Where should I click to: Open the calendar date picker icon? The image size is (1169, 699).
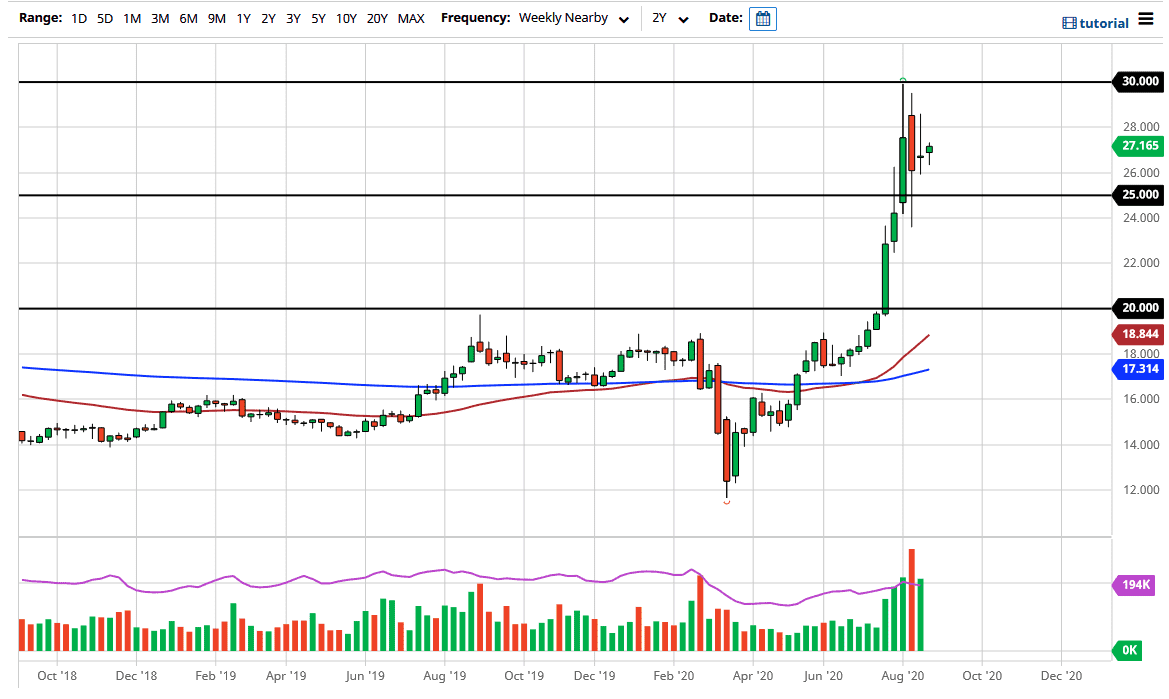[762, 19]
